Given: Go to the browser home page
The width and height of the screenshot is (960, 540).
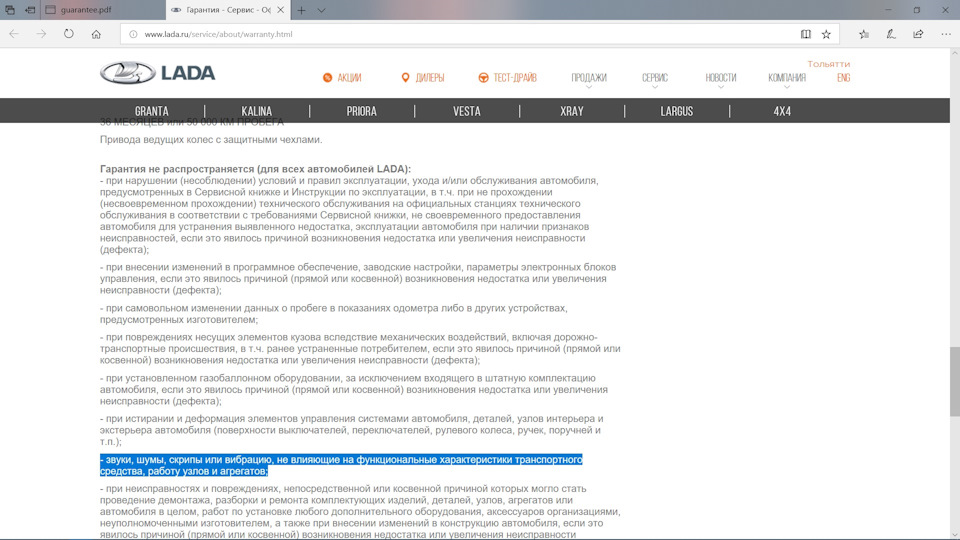Looking at the screenshot, I should click(96, 33).
